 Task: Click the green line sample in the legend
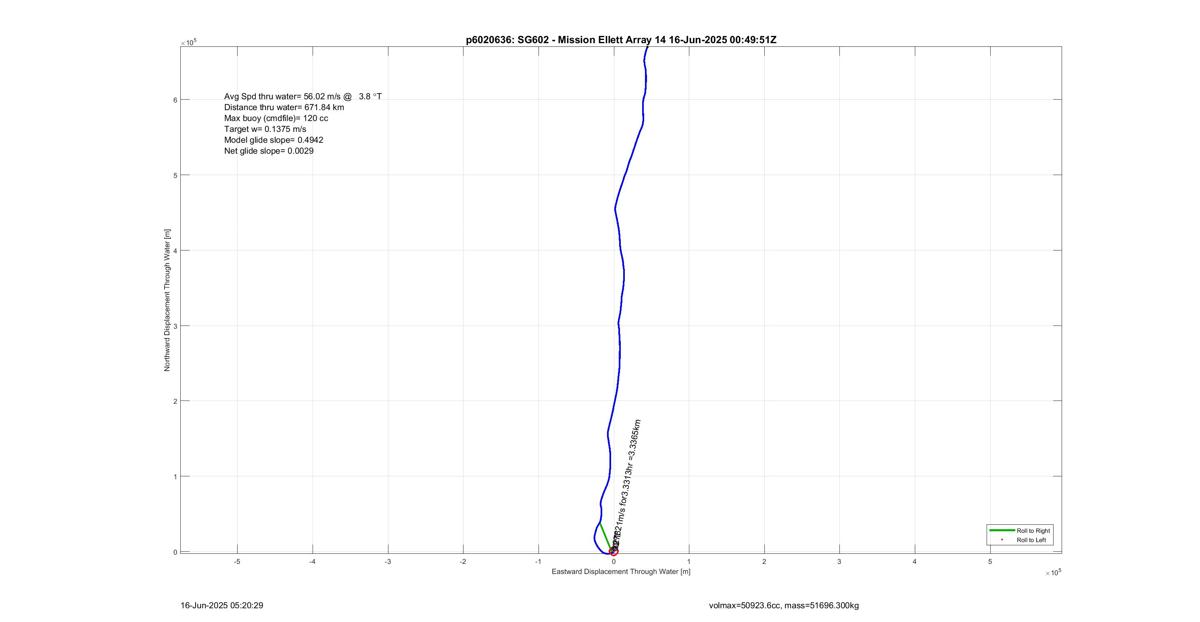1000,530
